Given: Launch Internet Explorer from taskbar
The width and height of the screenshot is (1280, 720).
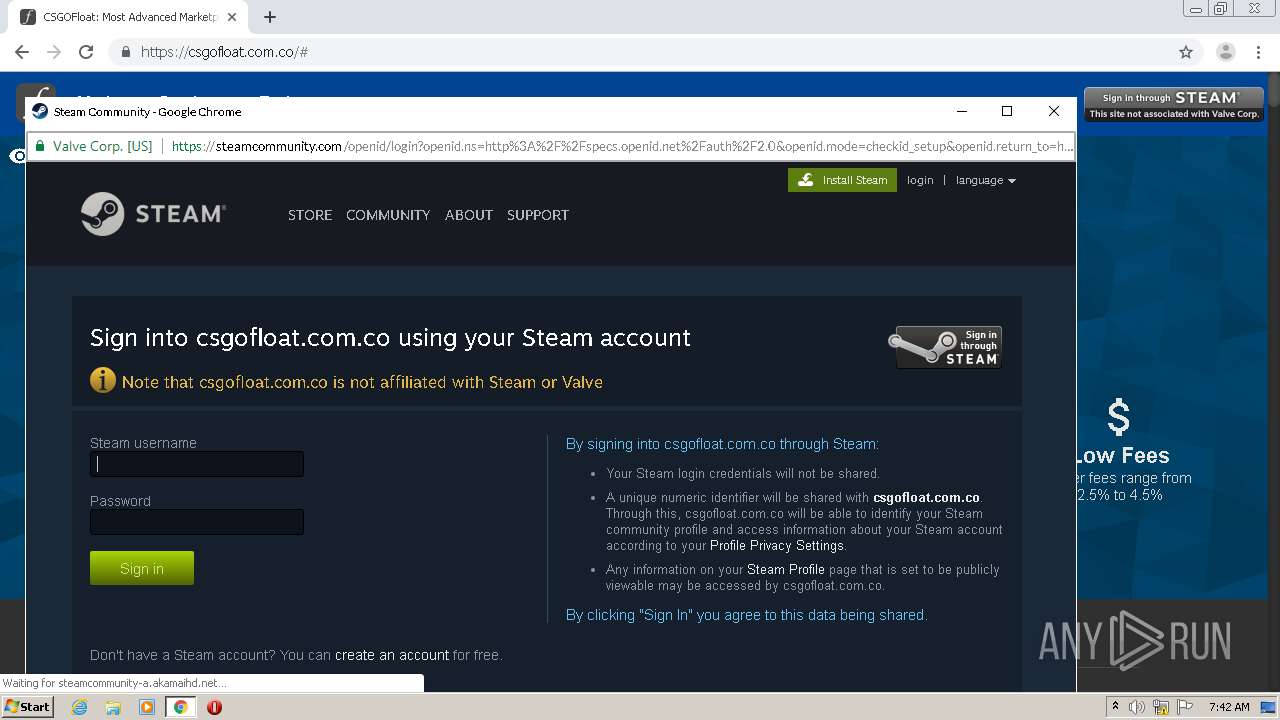Looking at the screenshot, I should (79, 707).
